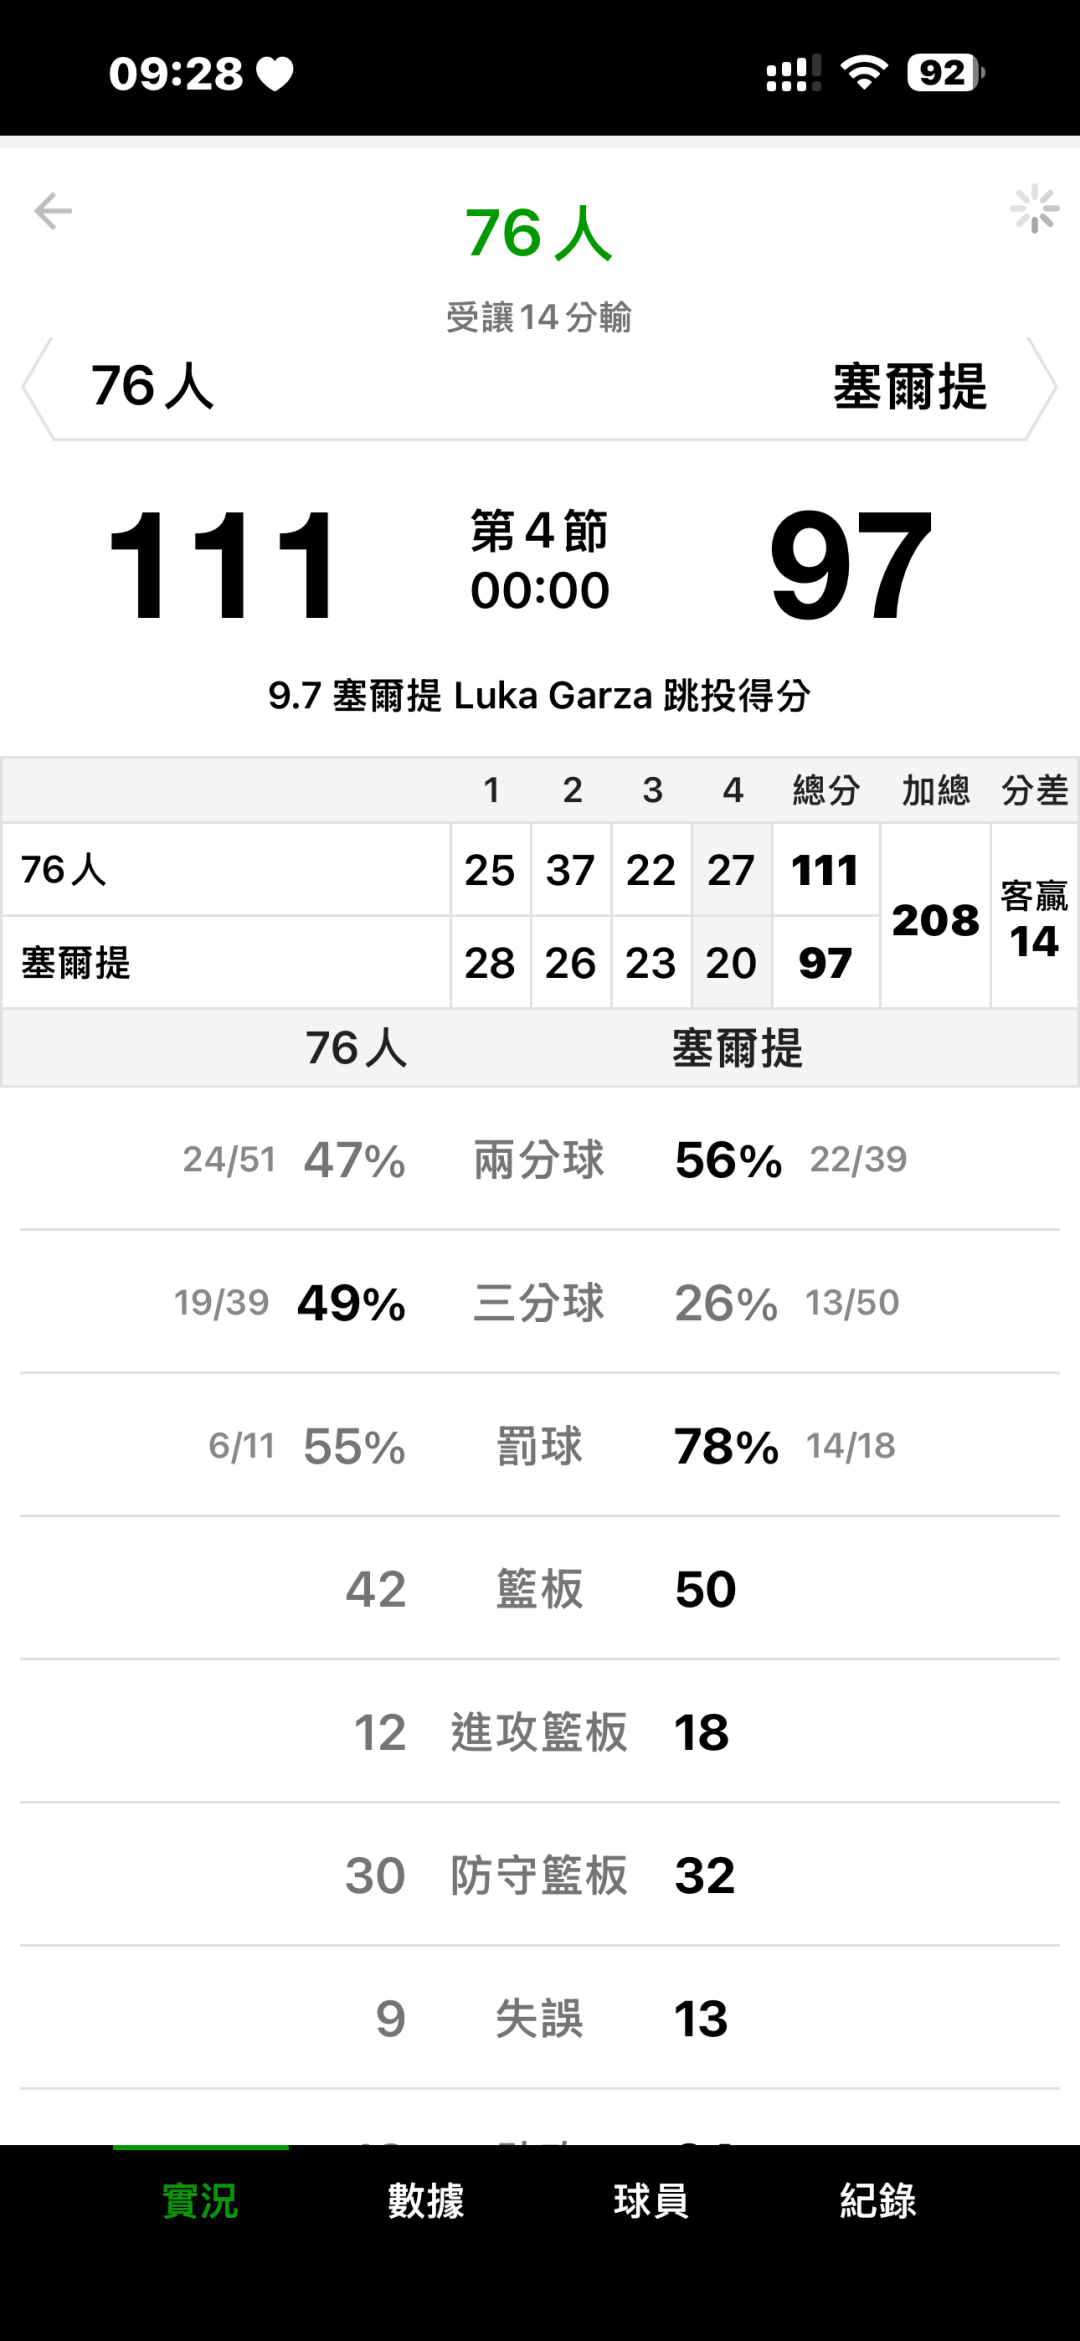Image resolution: width=1080 pixels, height=2341 pixels.
Task: Tap the 塞爾提 score 97
Action: [850, 565]
